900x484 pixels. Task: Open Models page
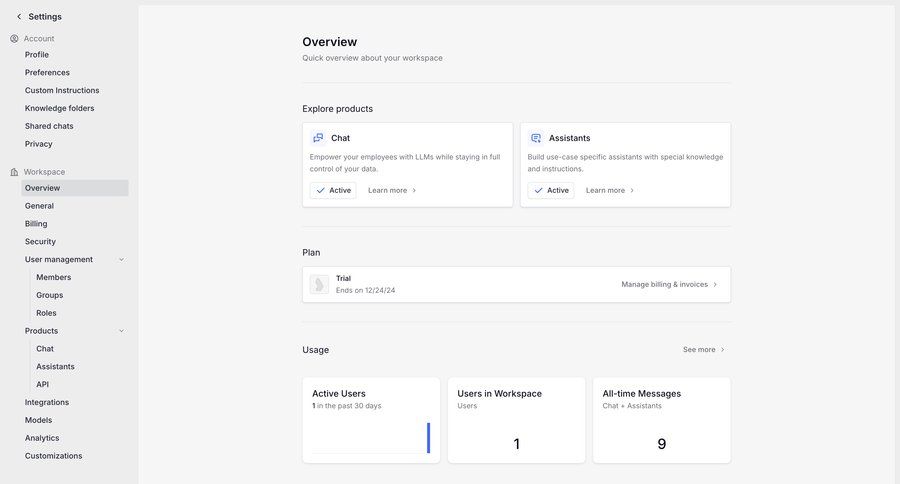[38, 420]
